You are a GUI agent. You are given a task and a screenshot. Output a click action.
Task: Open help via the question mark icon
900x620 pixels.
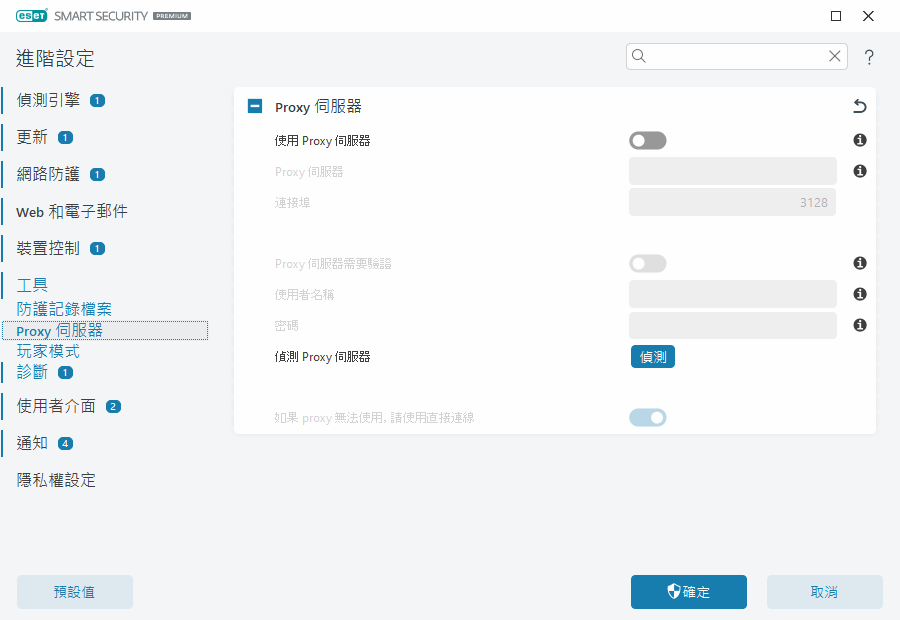(x=868, y=57)
